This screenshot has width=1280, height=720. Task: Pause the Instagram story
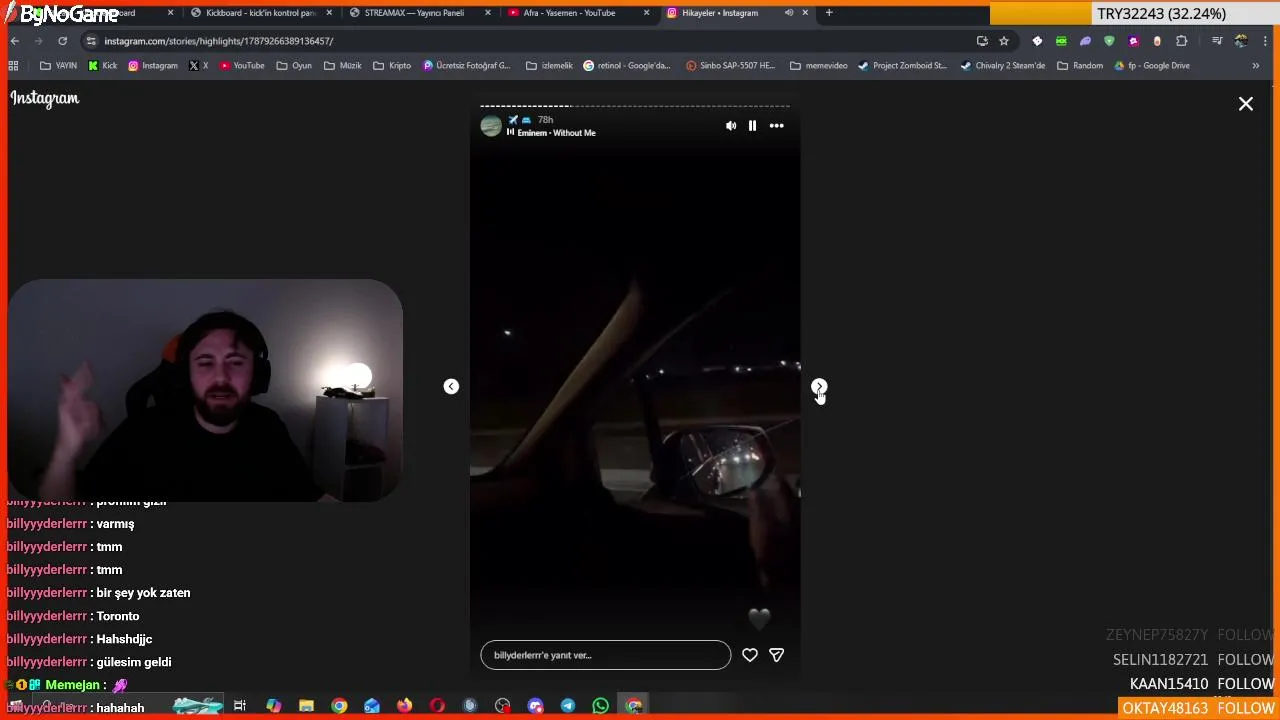click(x=752, y=126)
